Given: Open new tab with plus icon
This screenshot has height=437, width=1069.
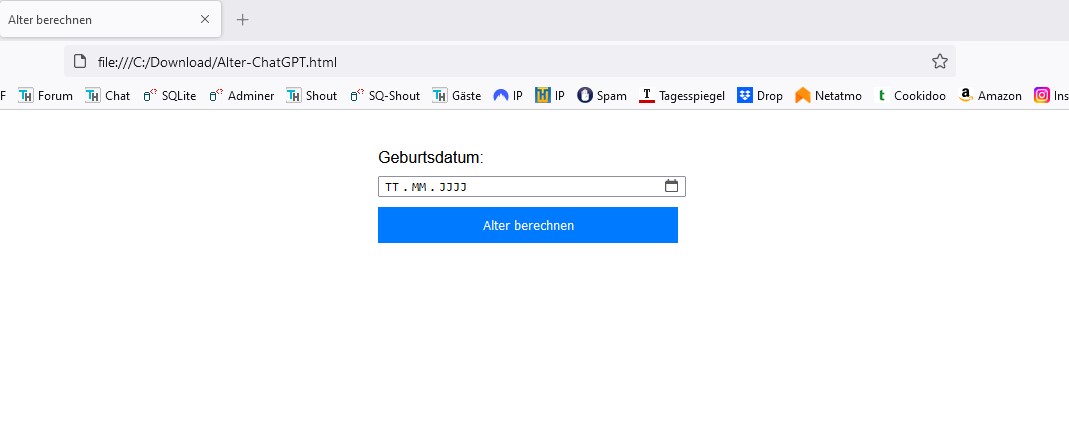Looking at the screenshot, I should click(242, 19).
